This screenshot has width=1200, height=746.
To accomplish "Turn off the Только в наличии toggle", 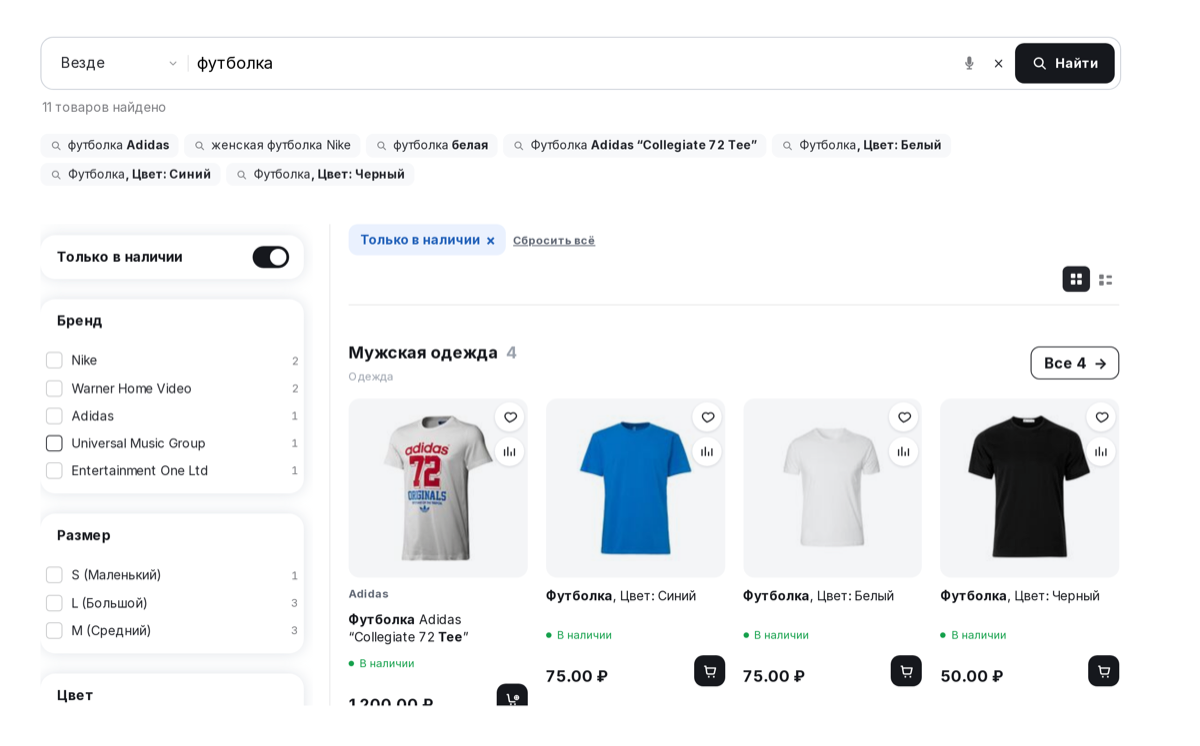I will tap(270, 257).
